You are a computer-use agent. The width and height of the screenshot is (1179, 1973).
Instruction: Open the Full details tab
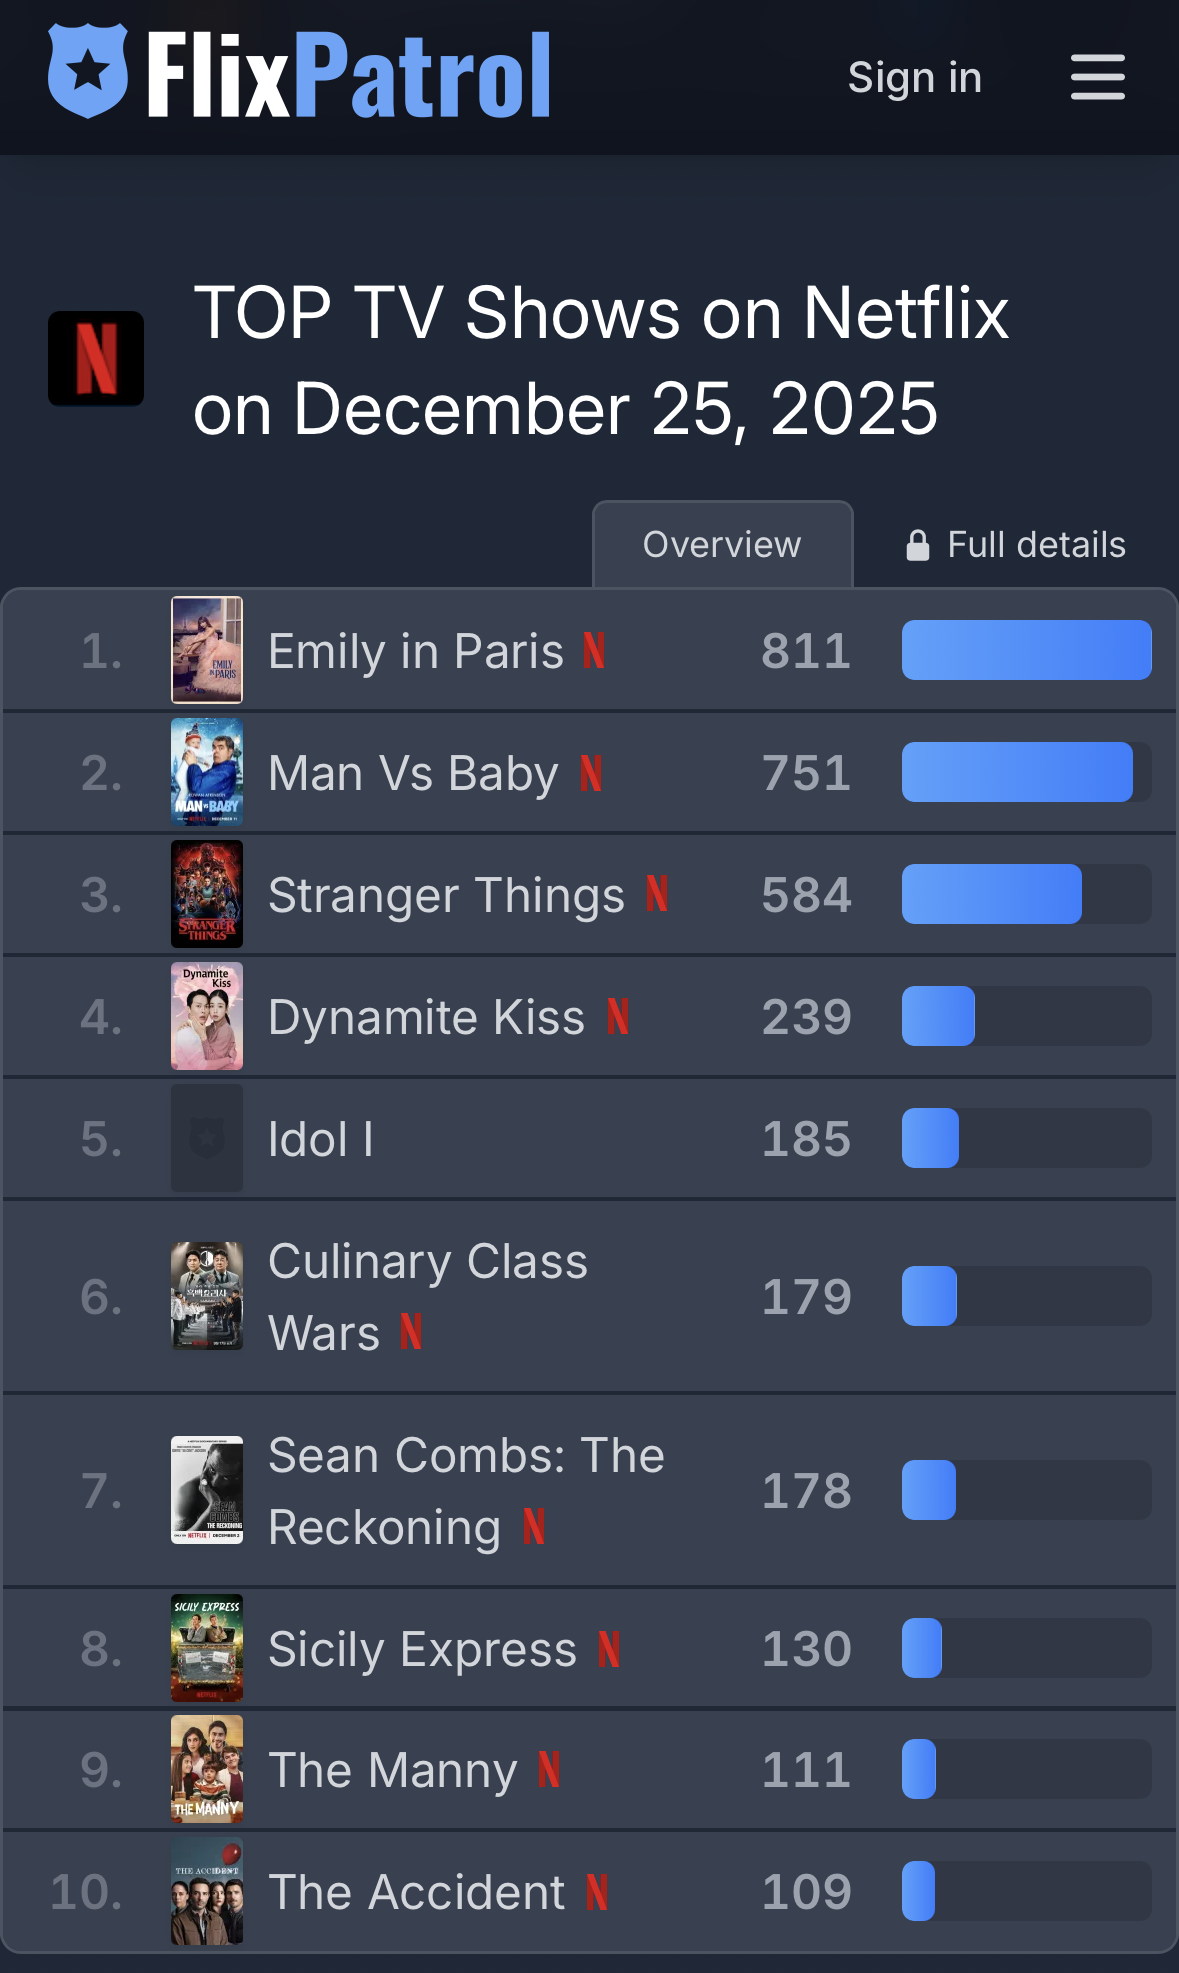tap(1016, 545)
